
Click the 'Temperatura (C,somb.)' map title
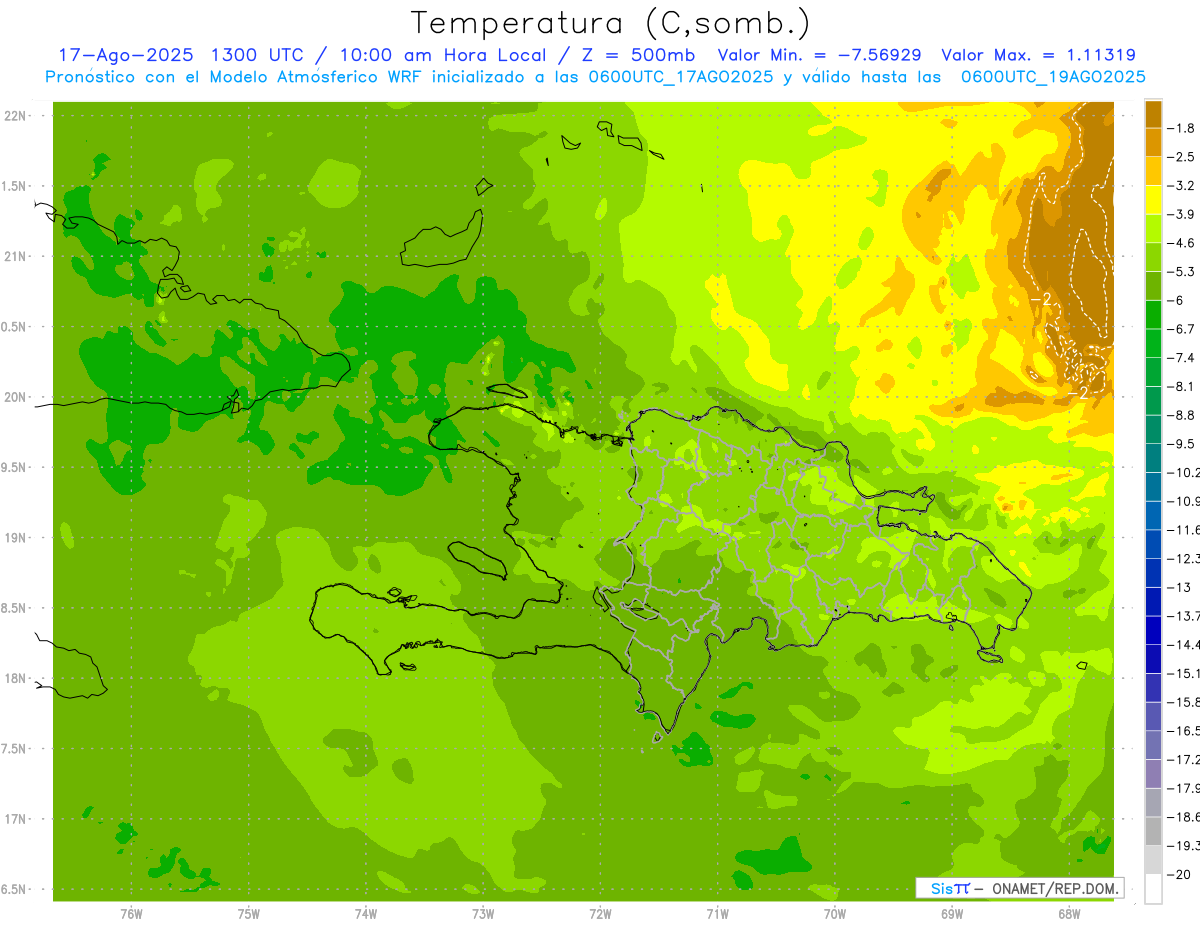(611, 23)
